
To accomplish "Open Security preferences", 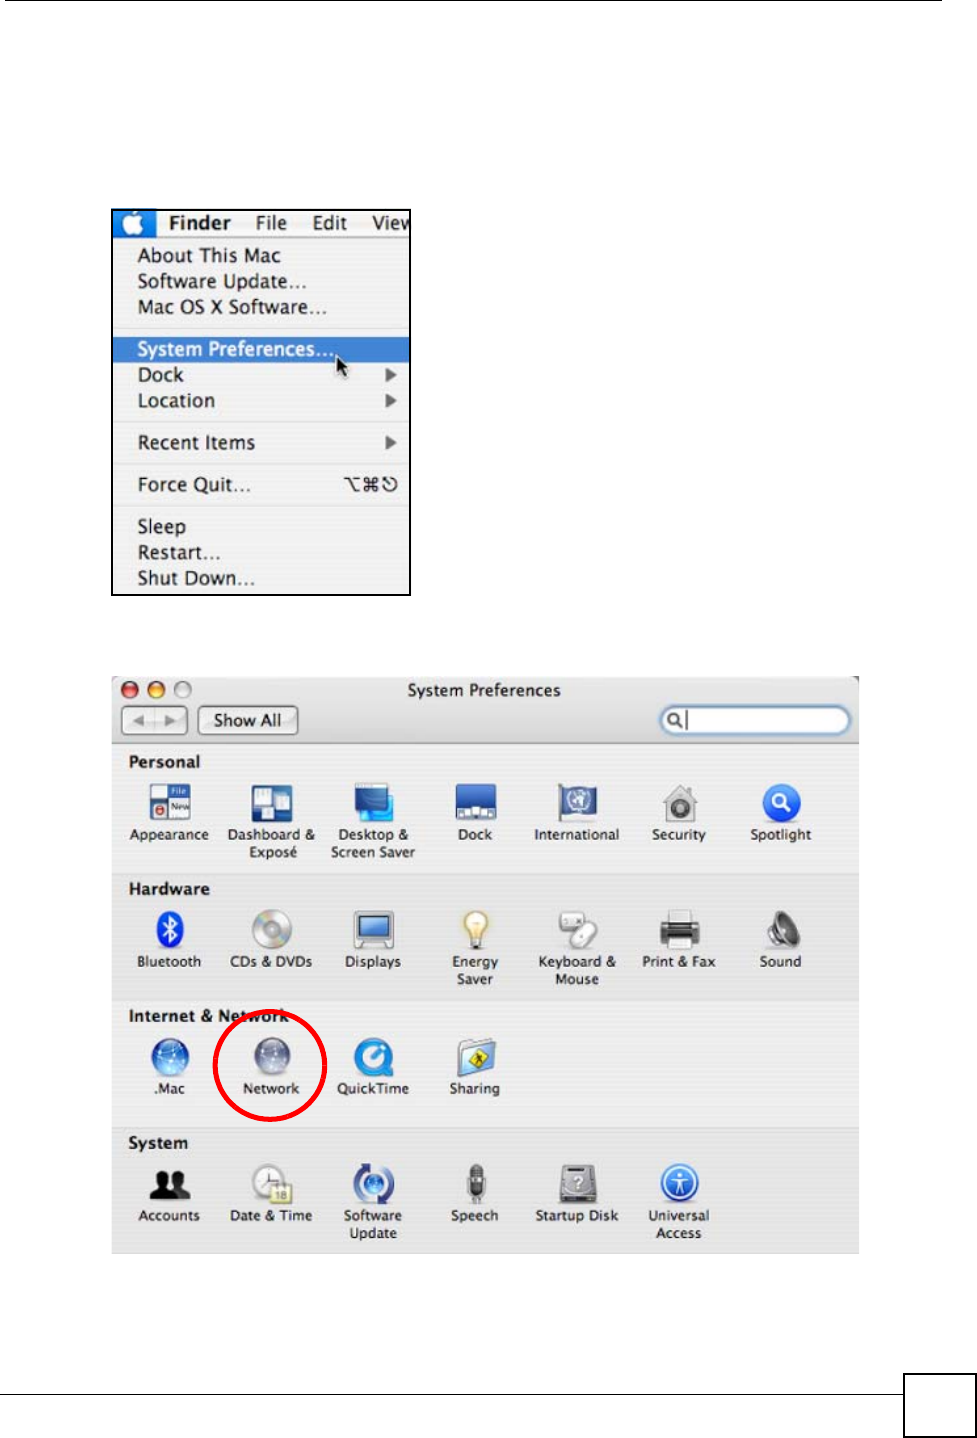I will tap(679, 813).
